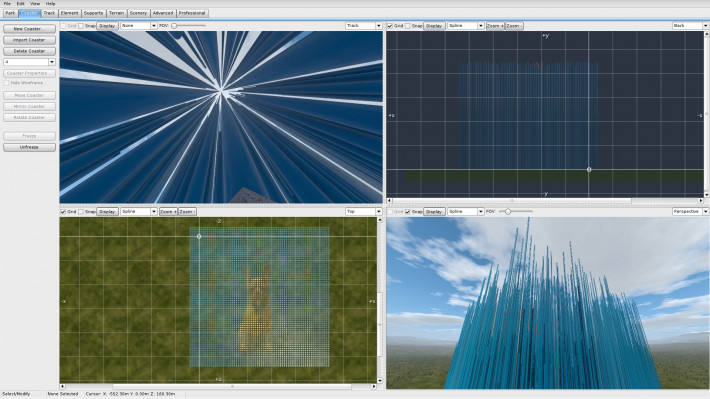This screenshot has height=399, width=710.
Task: Switch to the Advanced tab
Action: tap(163, 13)
